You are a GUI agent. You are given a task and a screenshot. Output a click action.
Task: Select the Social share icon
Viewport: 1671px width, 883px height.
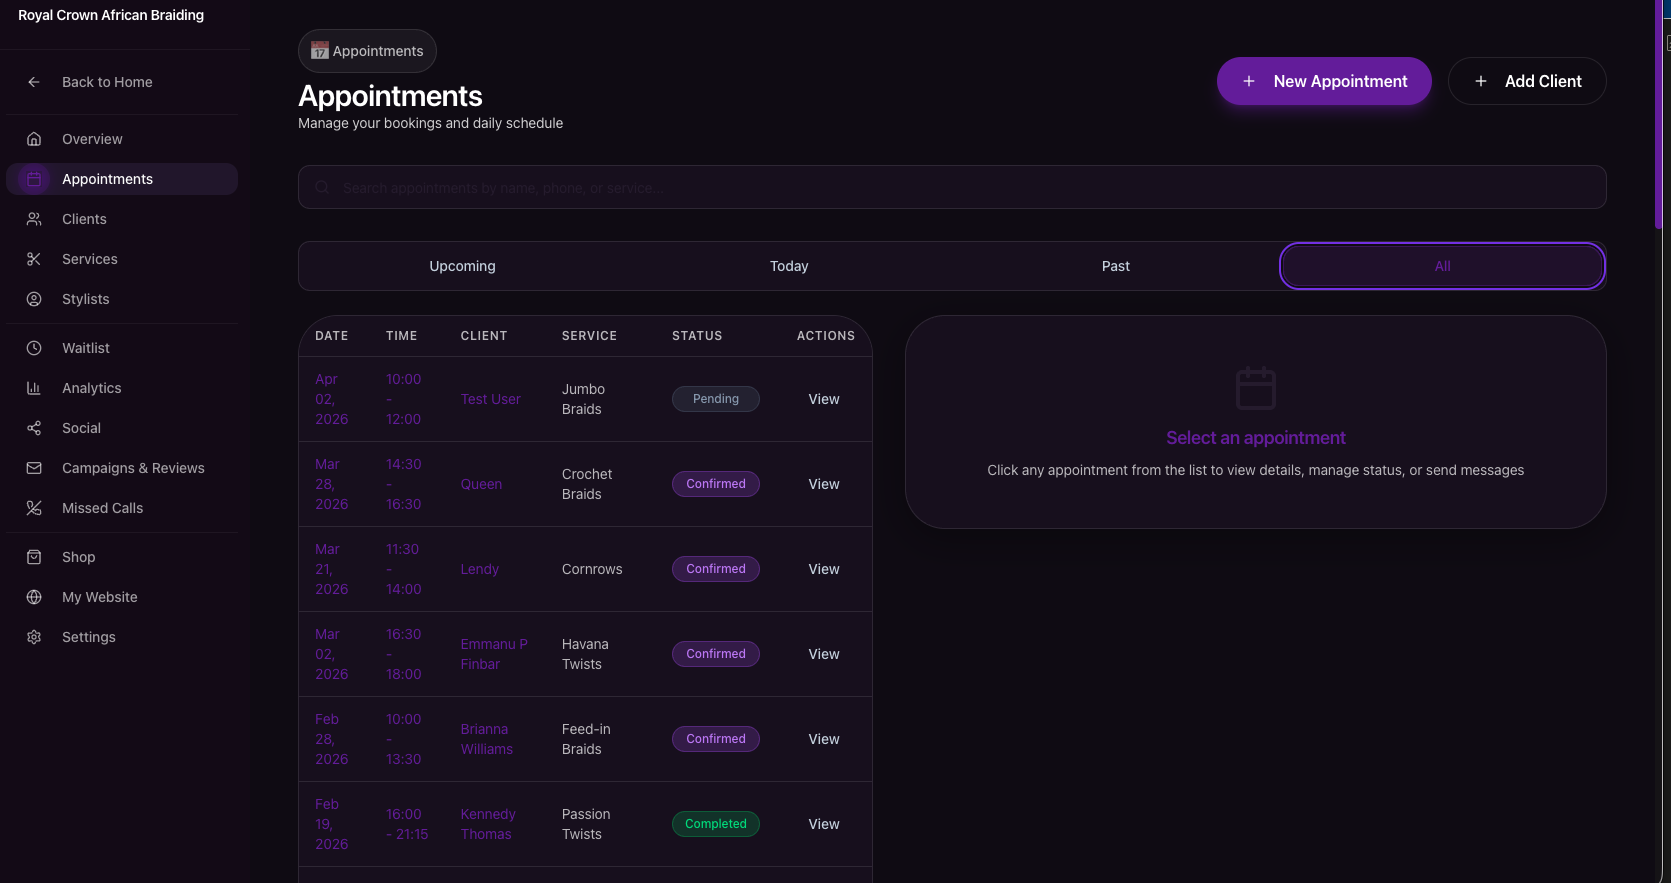[x=34, y=428]
